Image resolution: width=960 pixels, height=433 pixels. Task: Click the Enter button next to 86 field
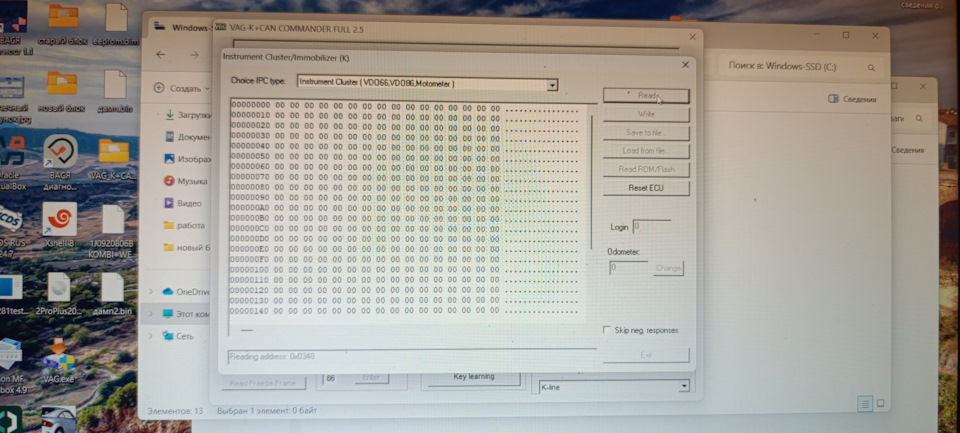tap(371, 378)
